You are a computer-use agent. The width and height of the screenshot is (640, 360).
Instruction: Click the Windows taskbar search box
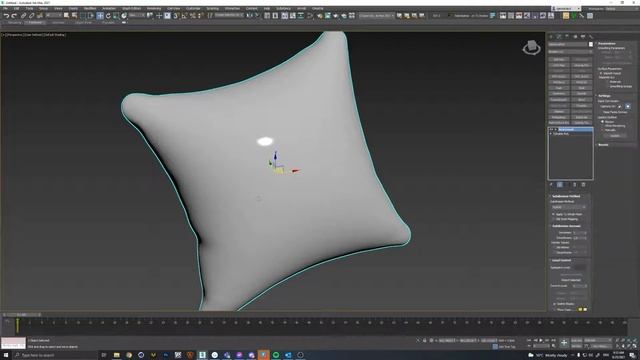point(56,355)
